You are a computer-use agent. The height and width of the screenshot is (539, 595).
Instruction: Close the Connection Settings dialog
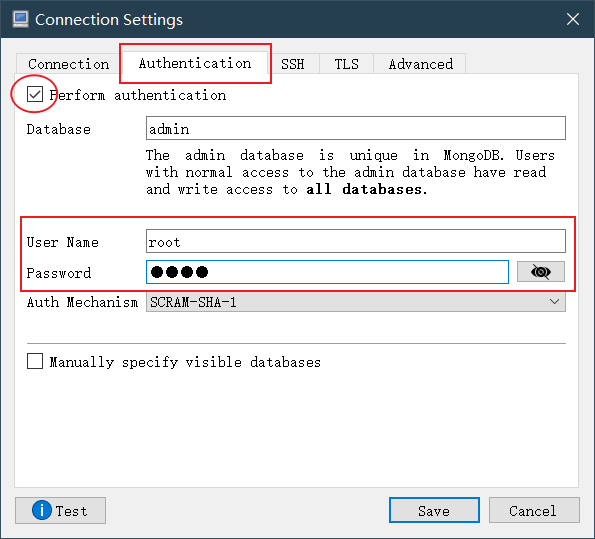tap(573, 19)
